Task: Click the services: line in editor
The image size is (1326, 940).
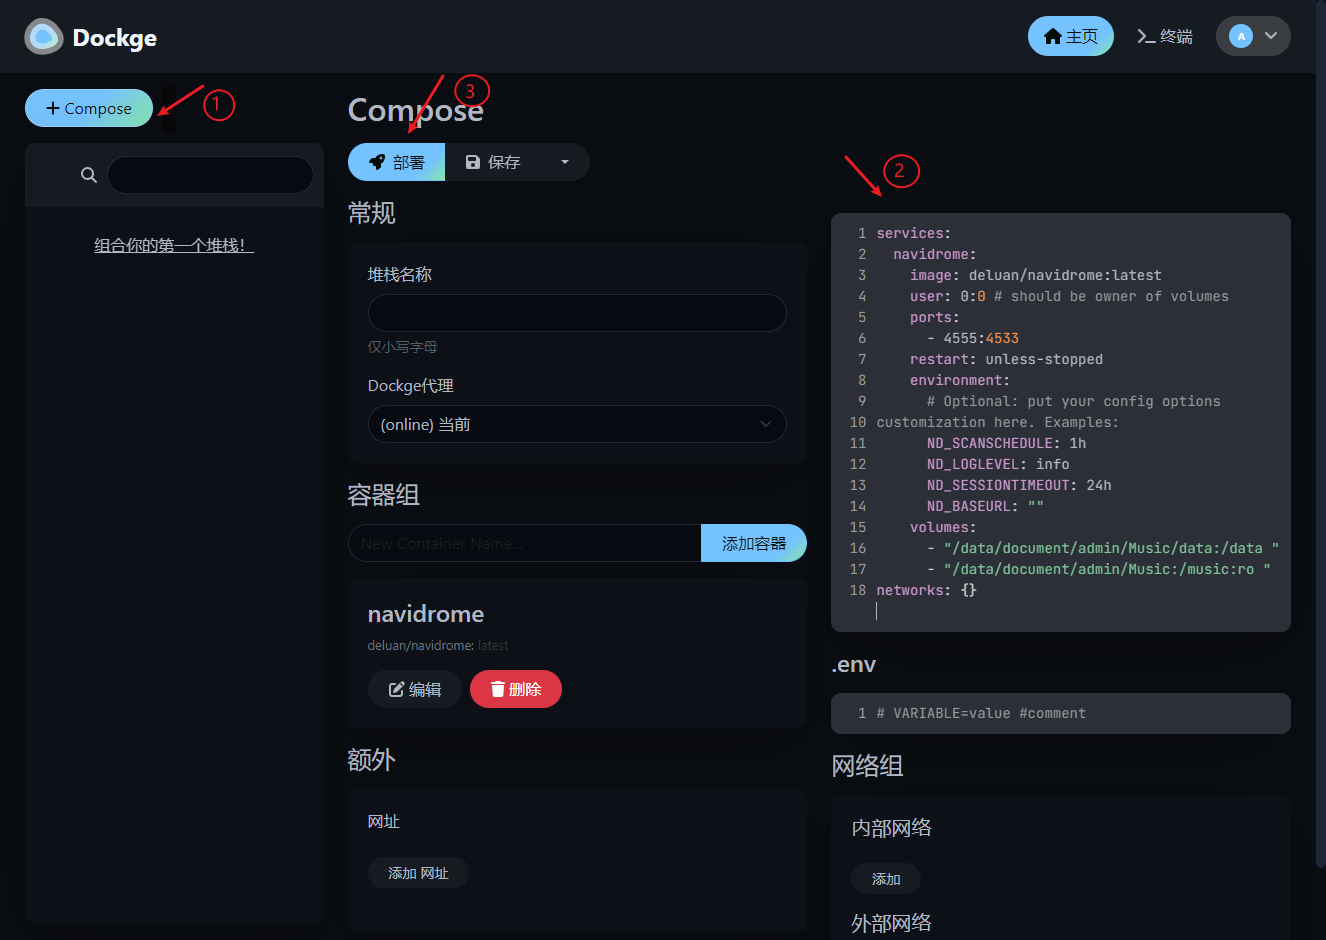Action: [914, 233]
